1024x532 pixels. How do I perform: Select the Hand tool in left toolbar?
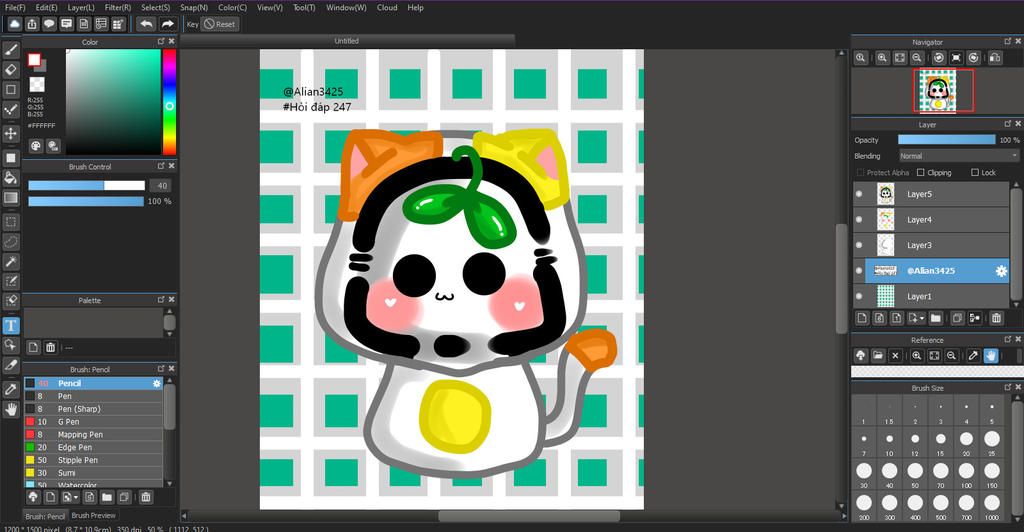click(11, 409)
